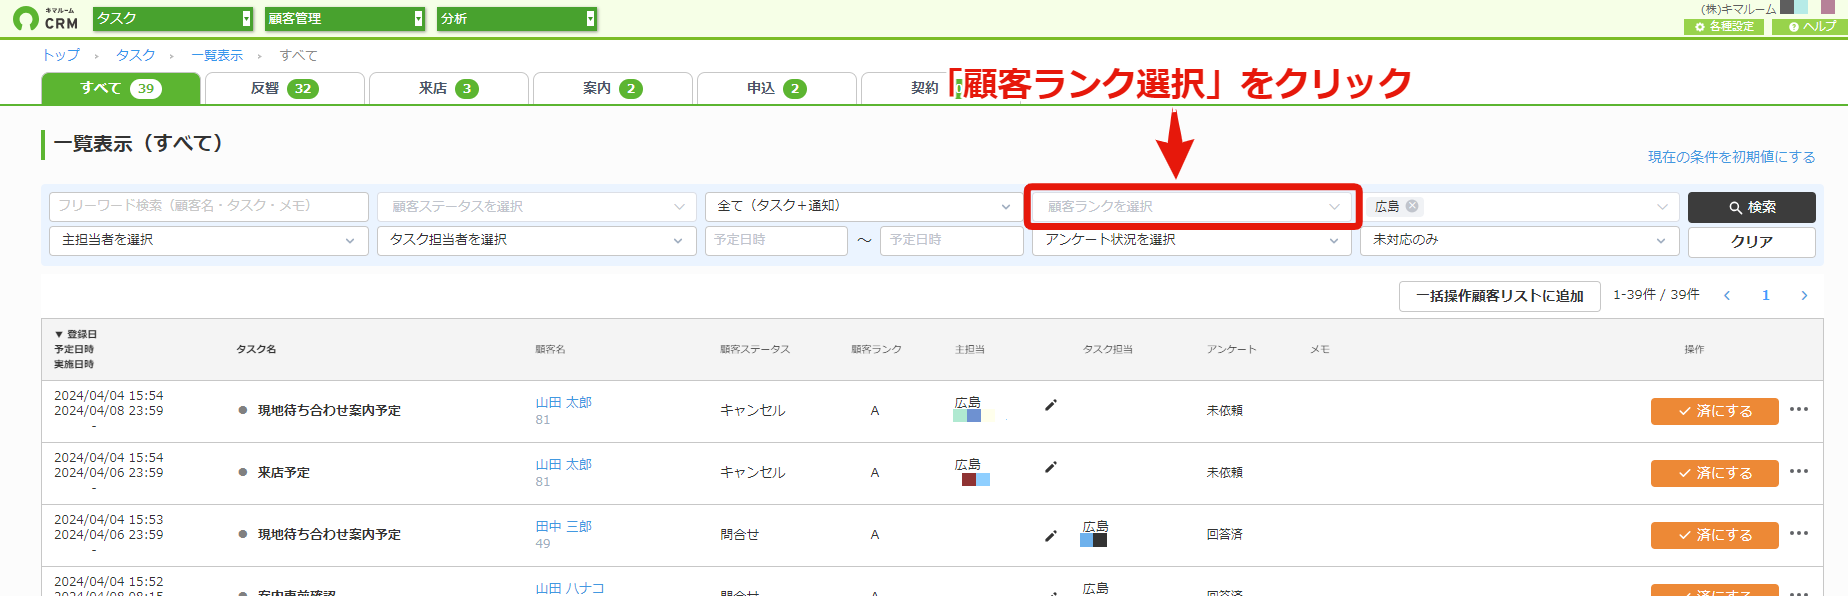The image size is (1848, 596).
Task: Expand 顧客ステータスを選択 dropdown
Action: point(537,206)
